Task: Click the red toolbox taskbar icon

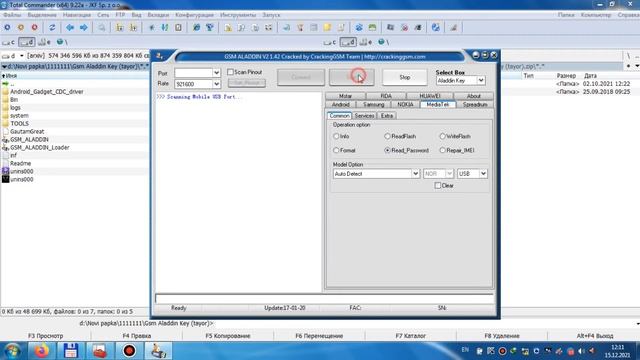Action: 100,351
